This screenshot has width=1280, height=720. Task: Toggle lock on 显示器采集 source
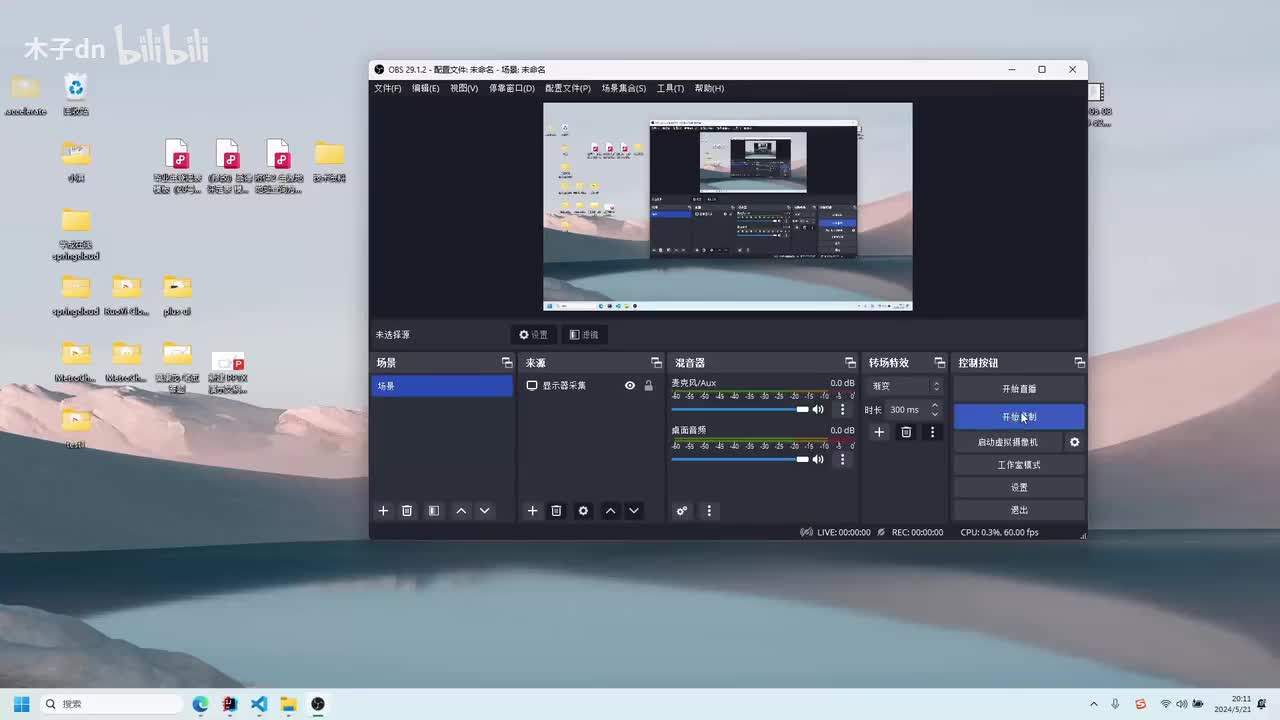648,385
